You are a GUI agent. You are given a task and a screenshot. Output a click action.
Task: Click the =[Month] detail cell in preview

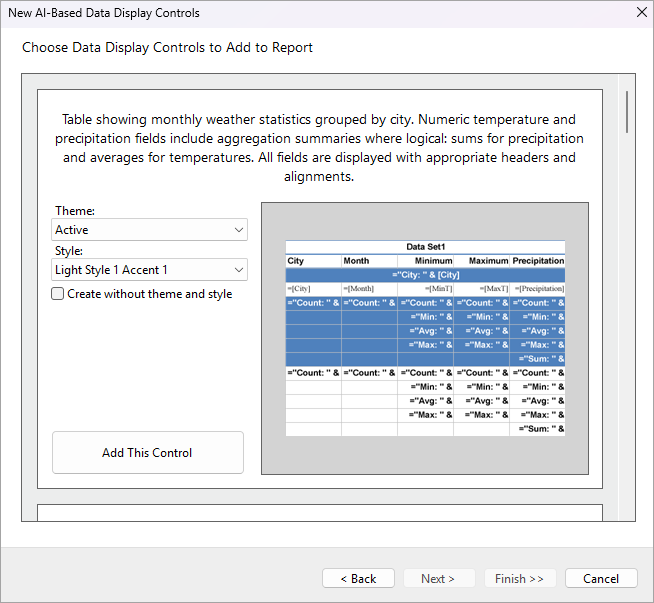coord(370,289)
